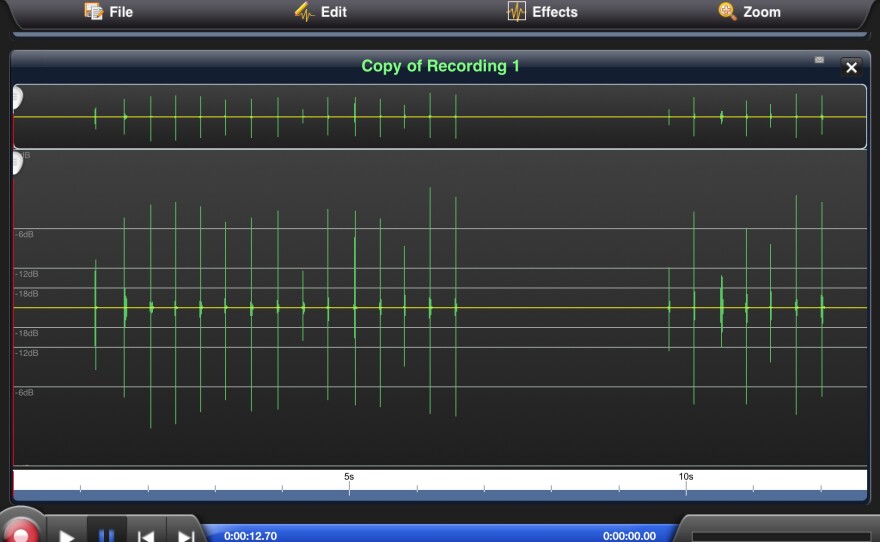This screenshot has height=542, width=880.
Task: Pause playback with the Pause button
Action: [x=106, y=534]
